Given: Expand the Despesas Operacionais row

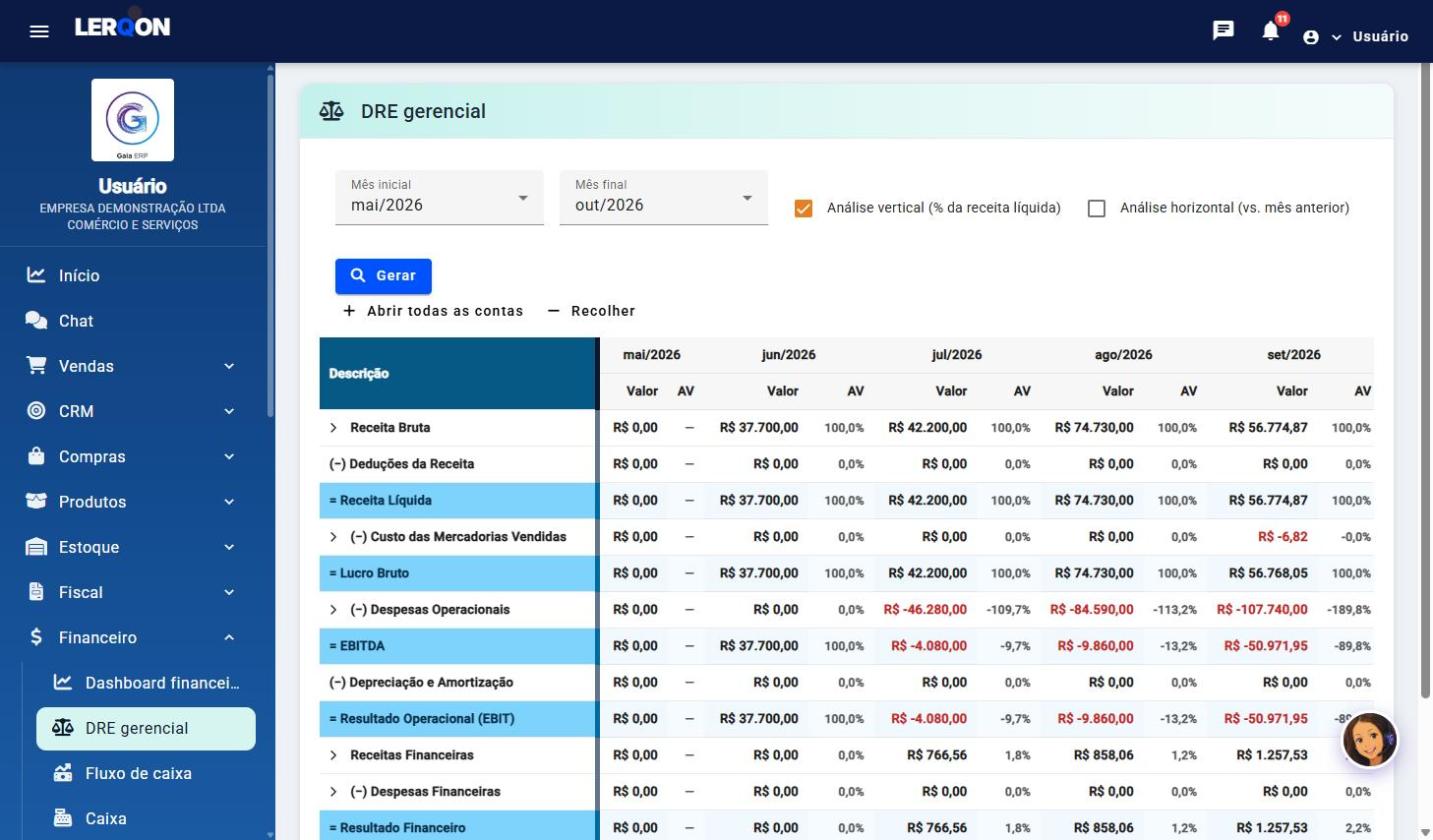Looking at the screenshot, I should (x=334, y=610).
